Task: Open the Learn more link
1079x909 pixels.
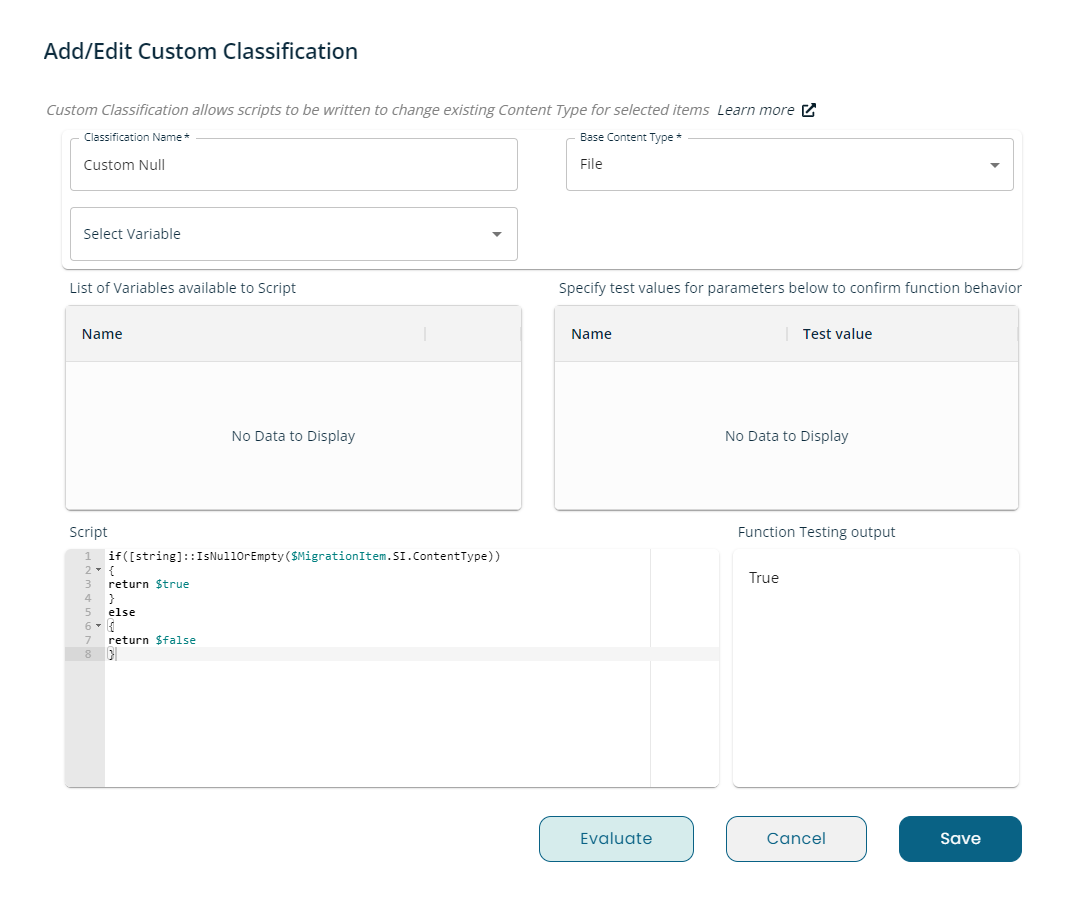Action: (756, 110)
